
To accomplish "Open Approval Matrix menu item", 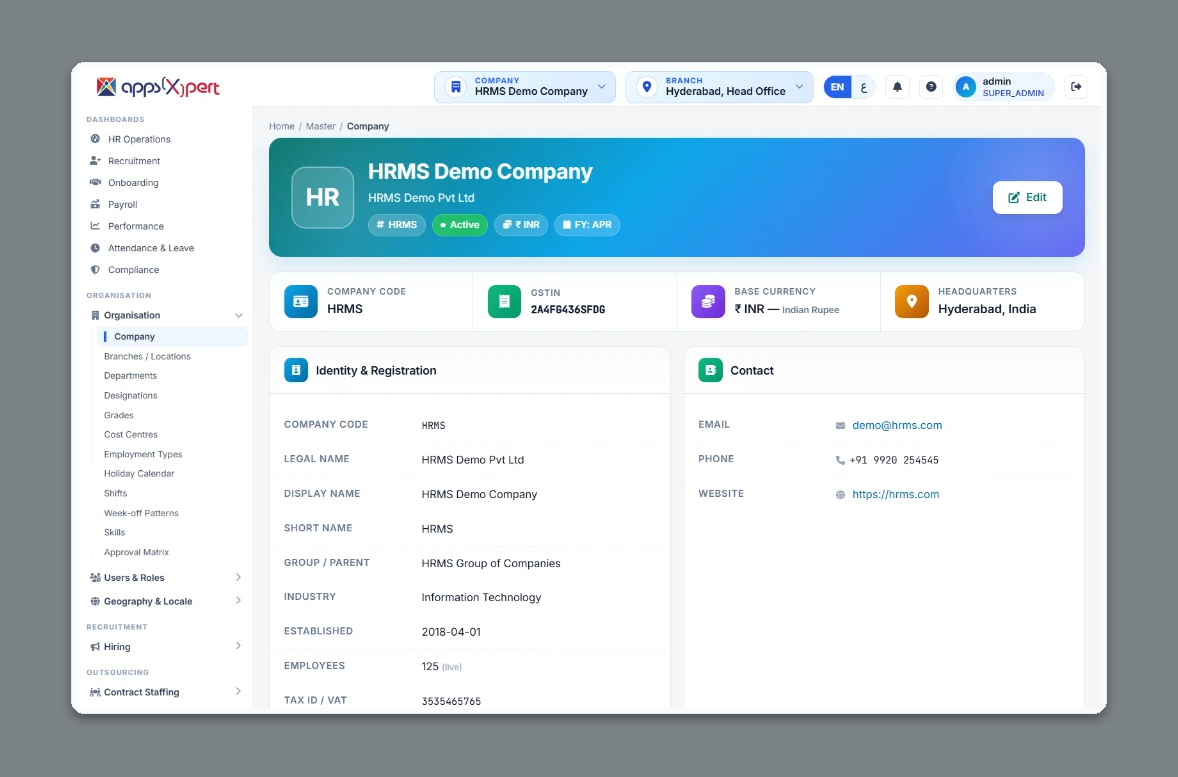I will (137, 552).
